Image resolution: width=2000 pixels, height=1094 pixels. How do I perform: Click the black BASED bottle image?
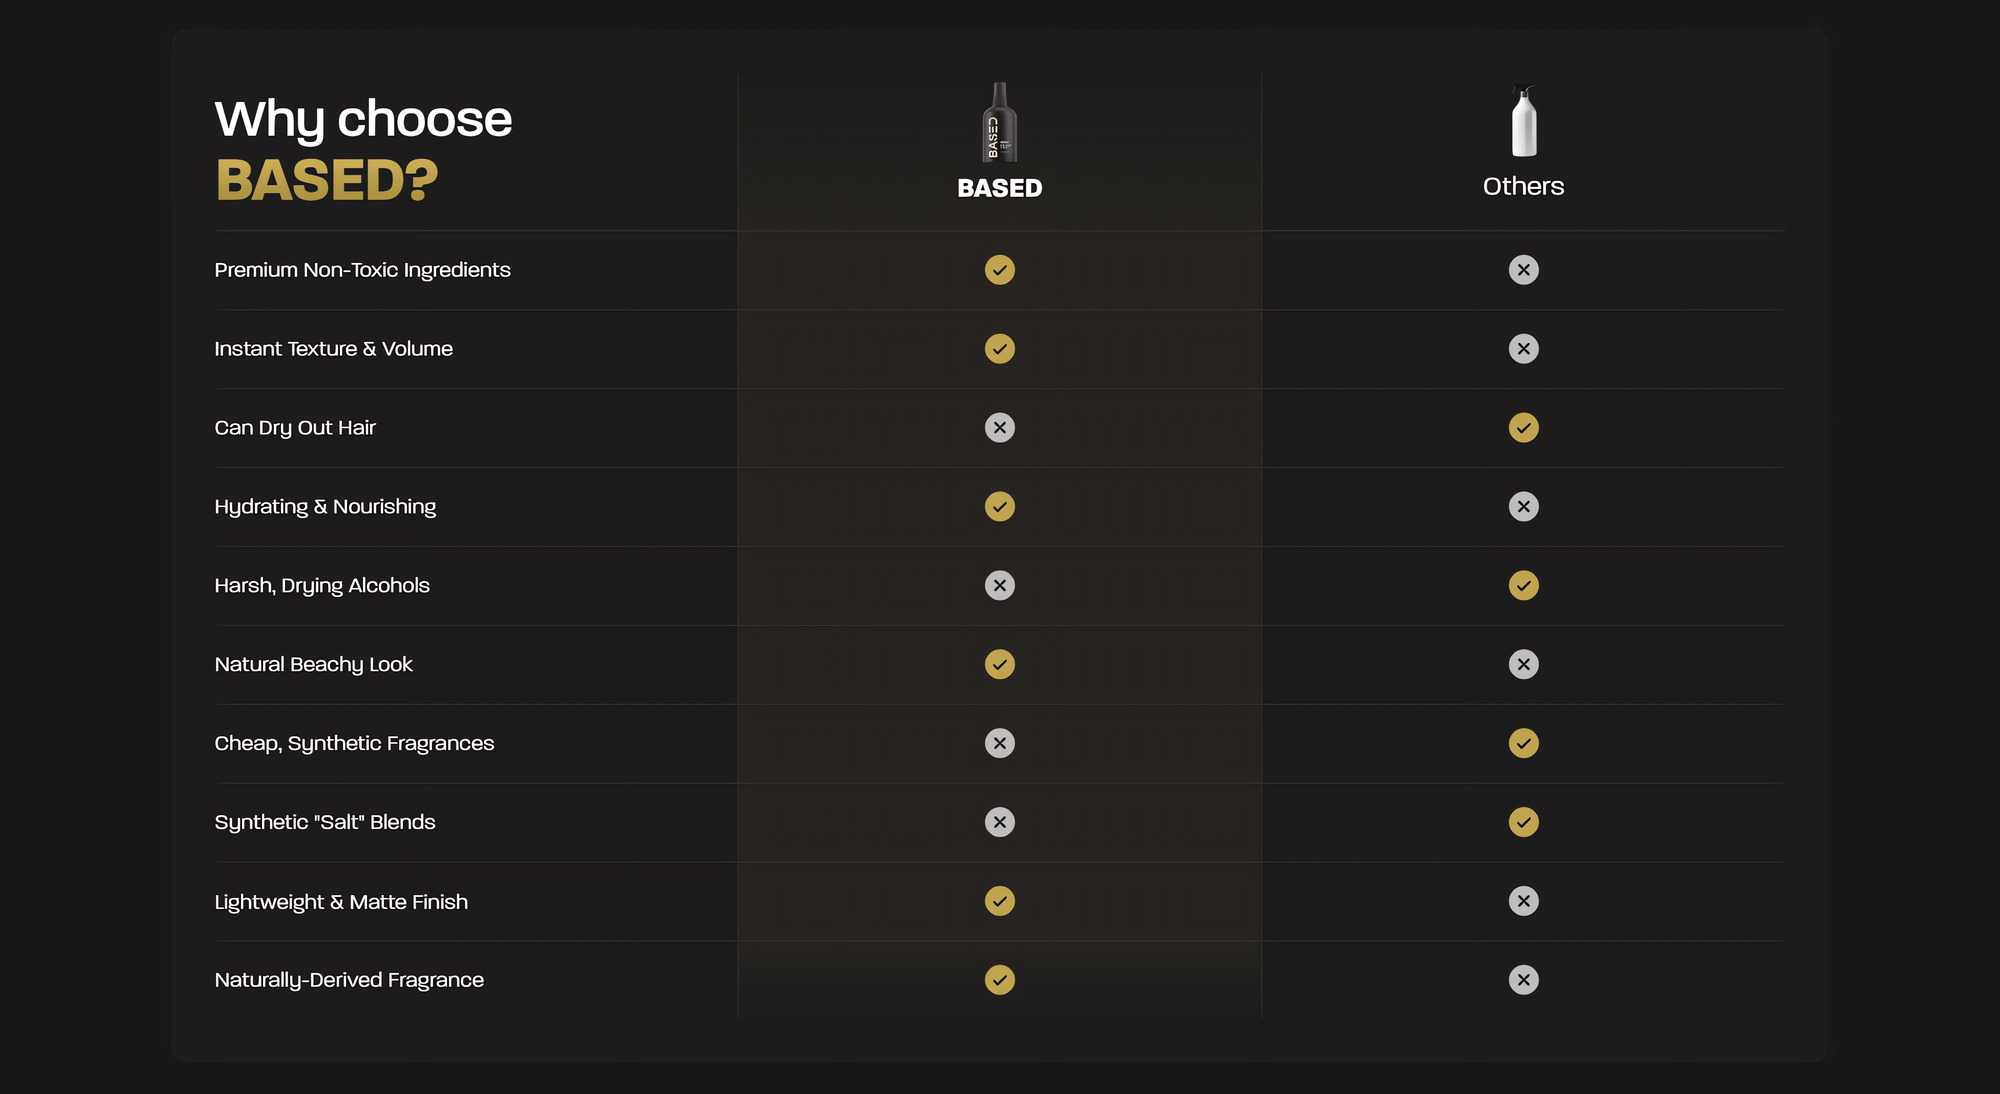coord(999,122)
